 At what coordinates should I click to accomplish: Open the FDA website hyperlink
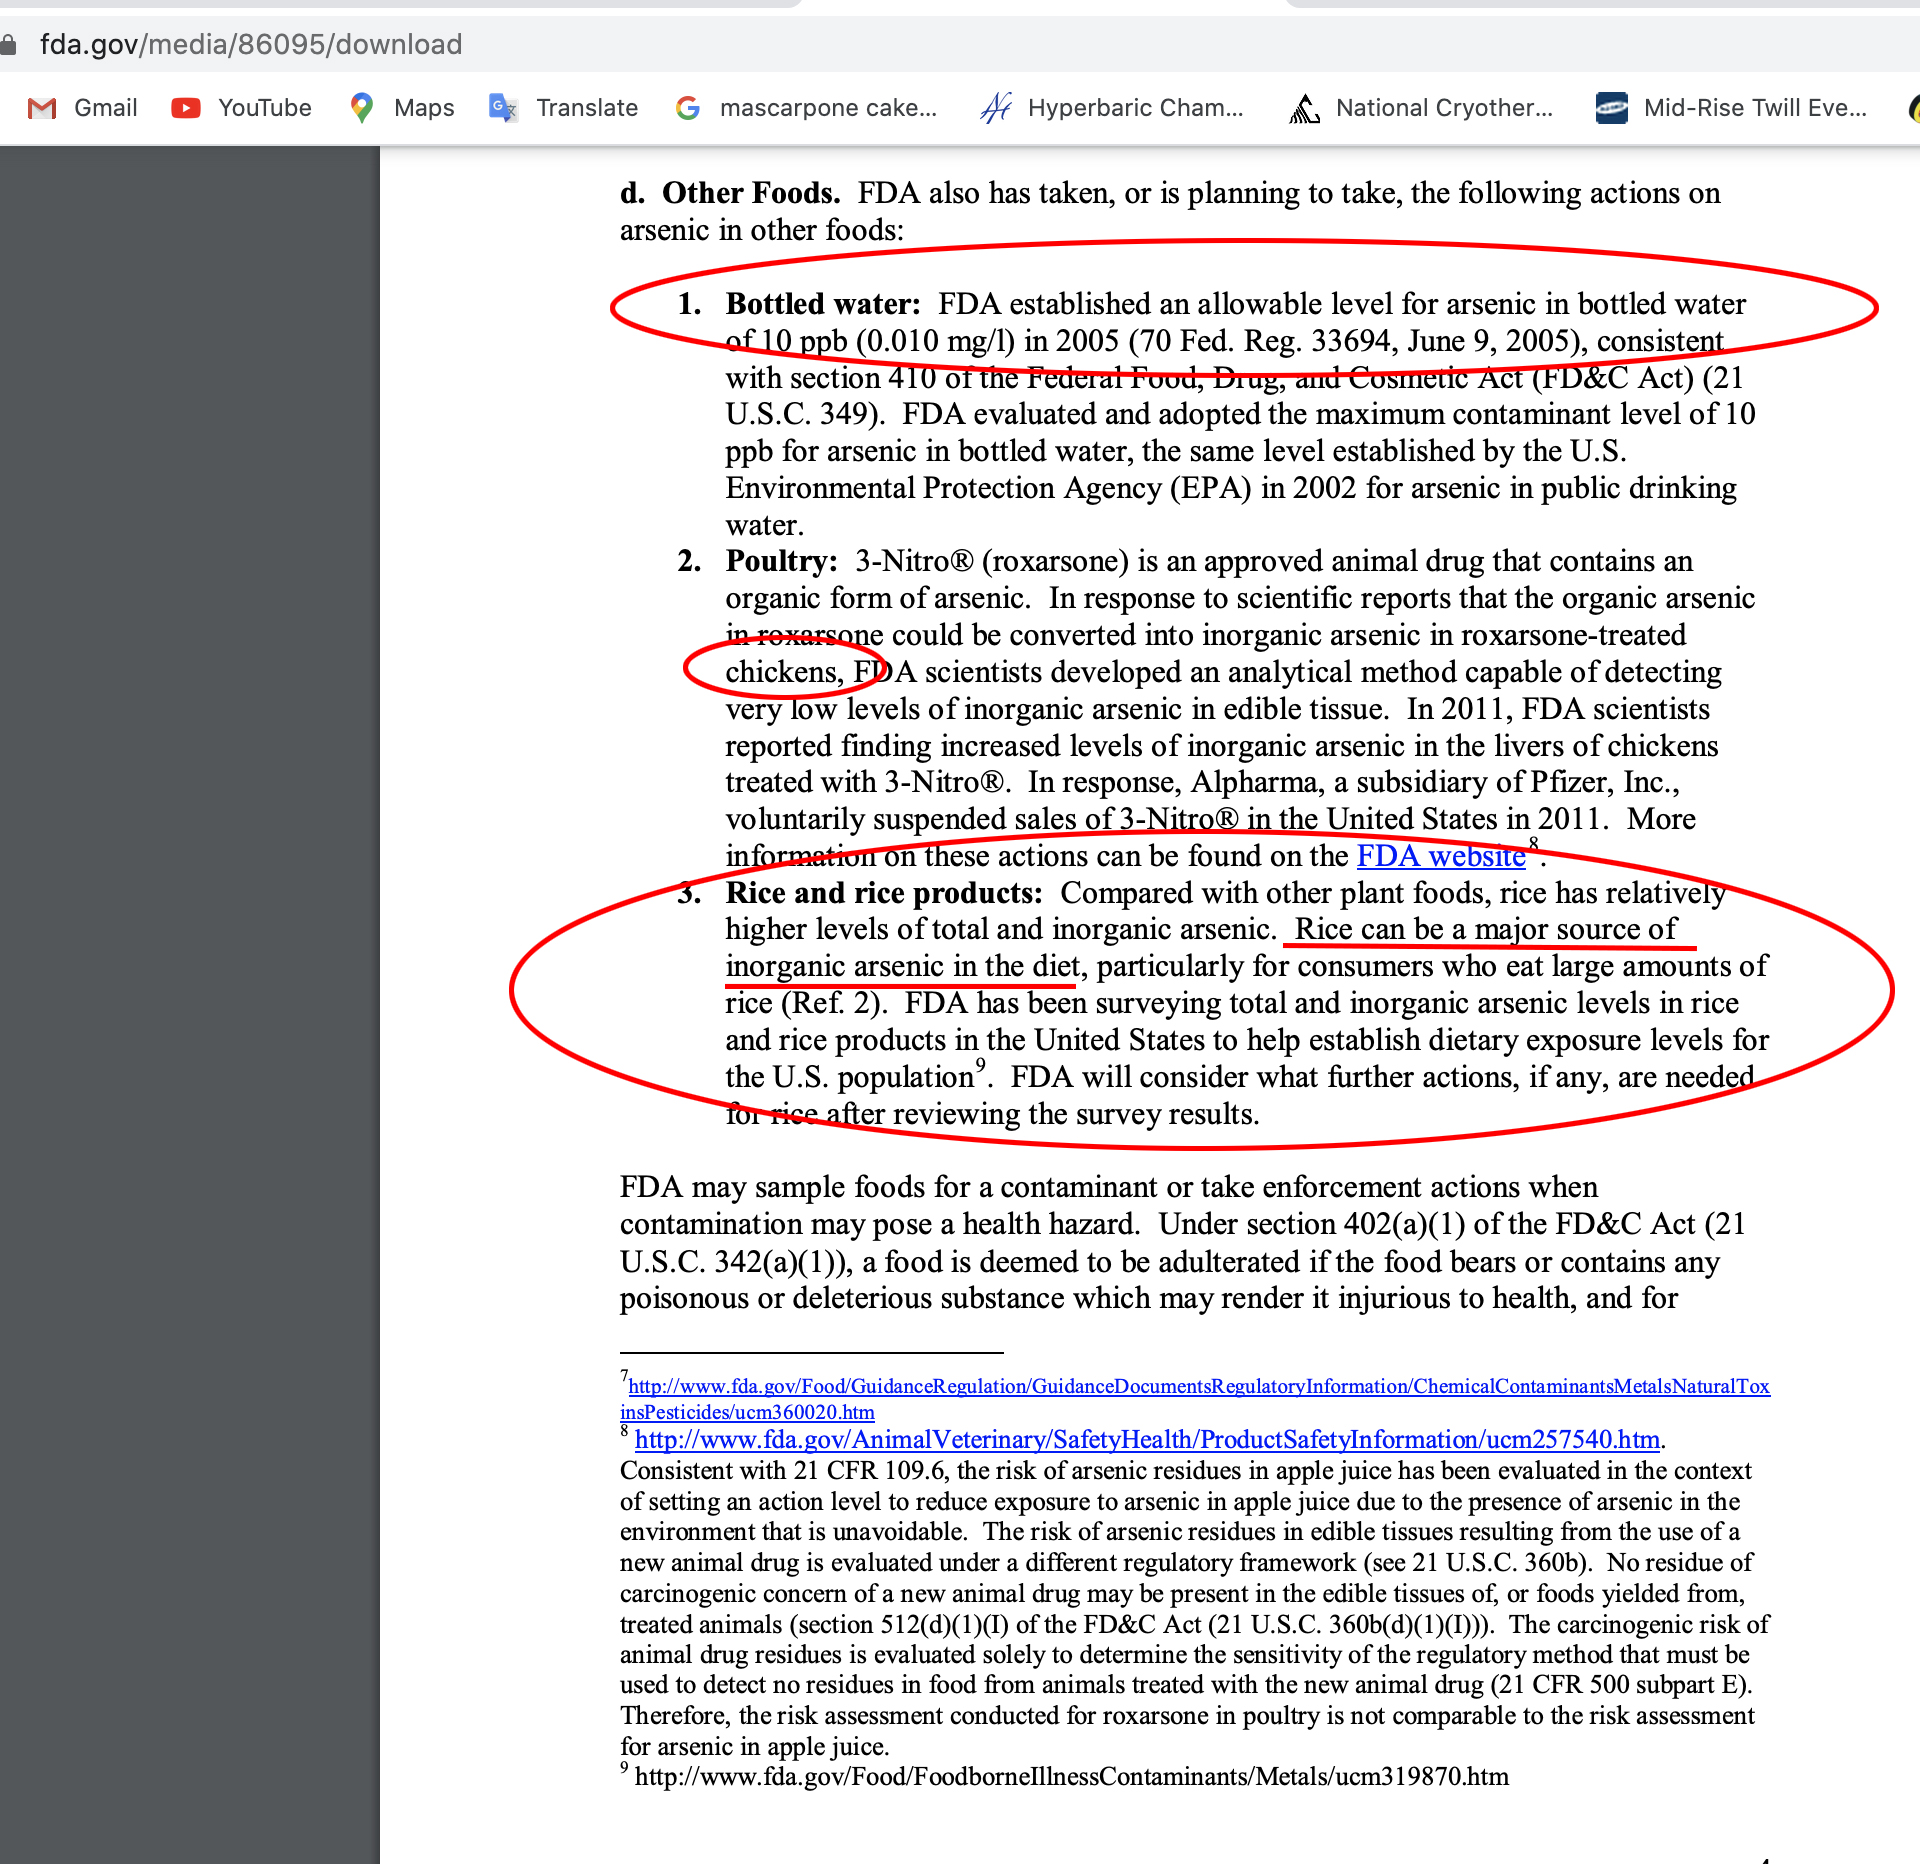1440,856
